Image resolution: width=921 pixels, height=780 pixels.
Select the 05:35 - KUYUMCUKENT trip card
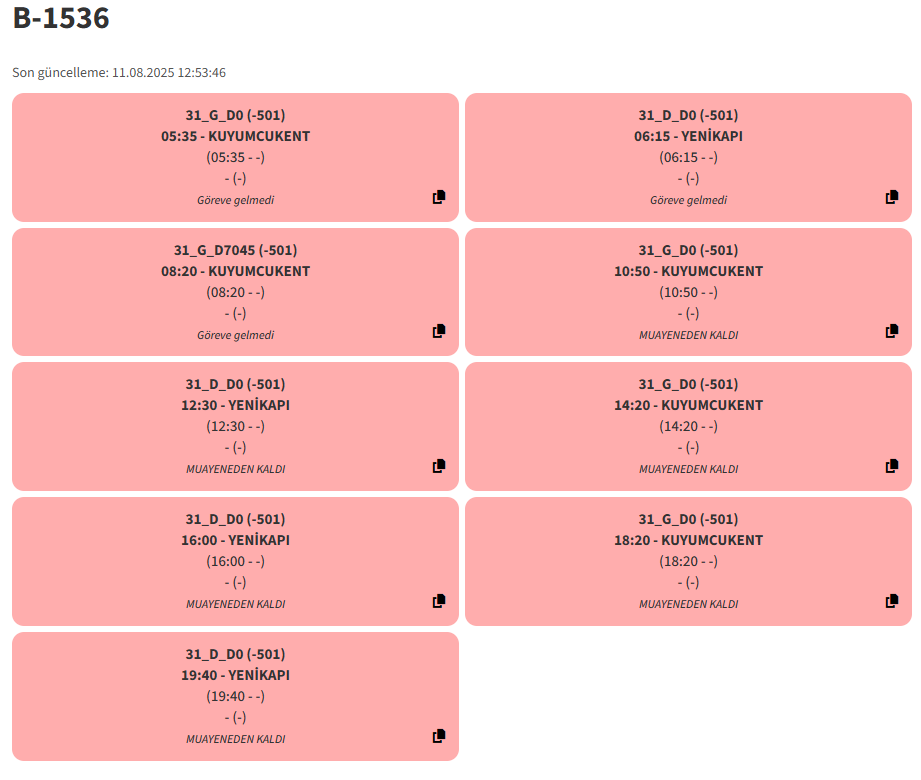pos(235,157)
